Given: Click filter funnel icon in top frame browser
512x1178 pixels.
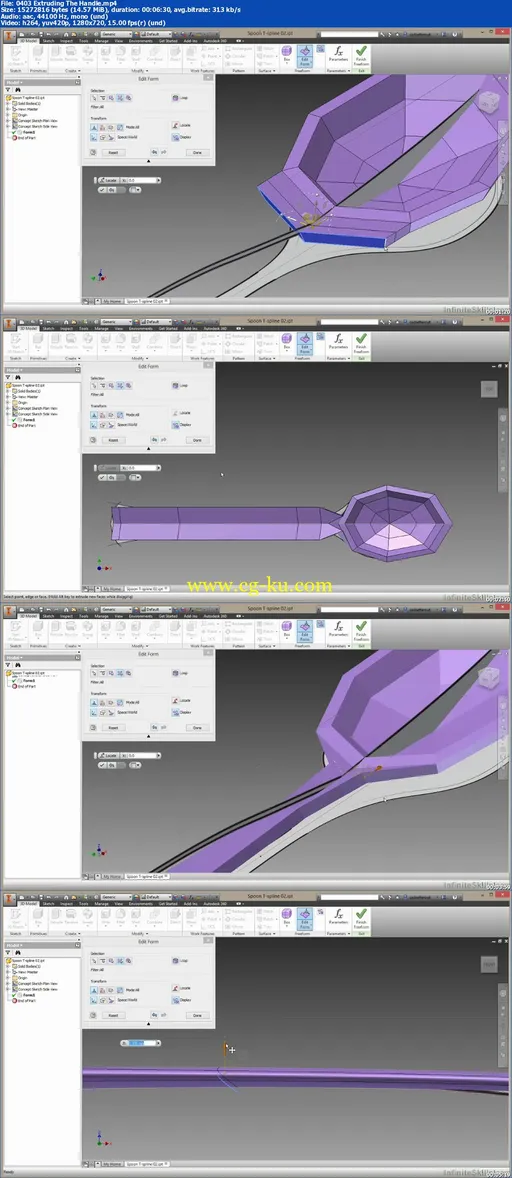Looking at the screenshot, I should pos(9,90).
